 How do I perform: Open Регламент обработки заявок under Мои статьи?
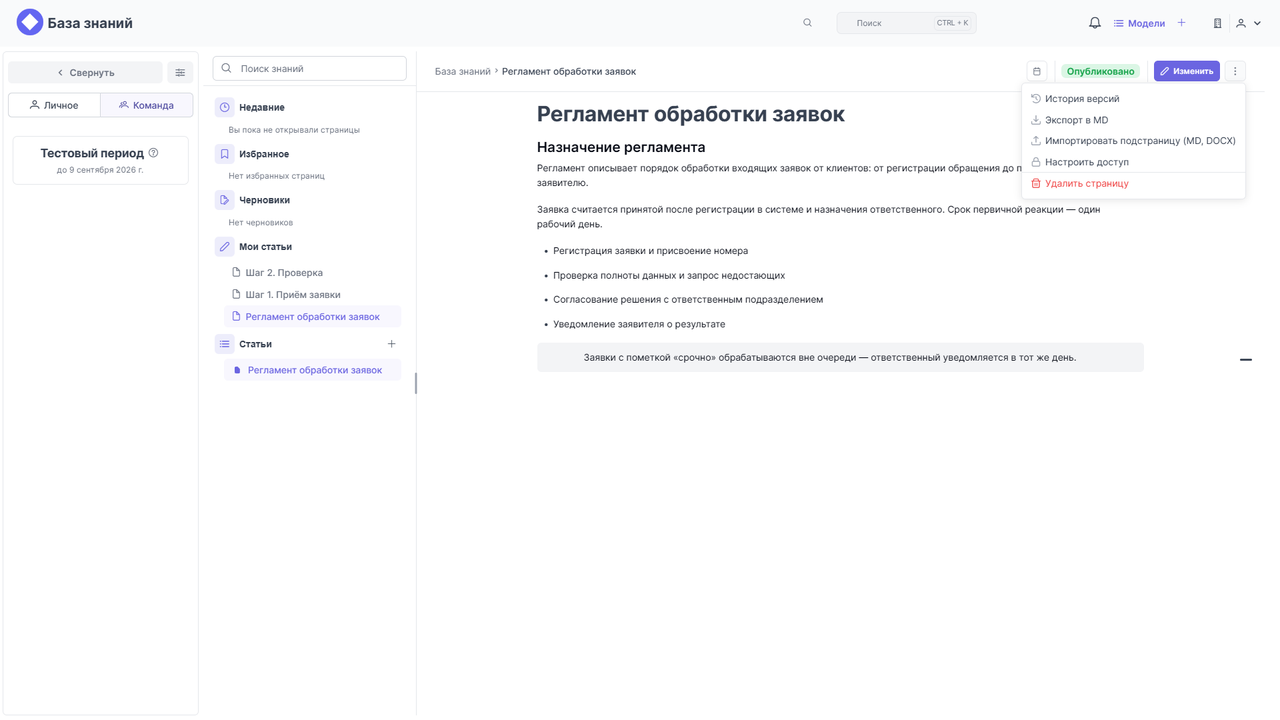coord(312,316)
